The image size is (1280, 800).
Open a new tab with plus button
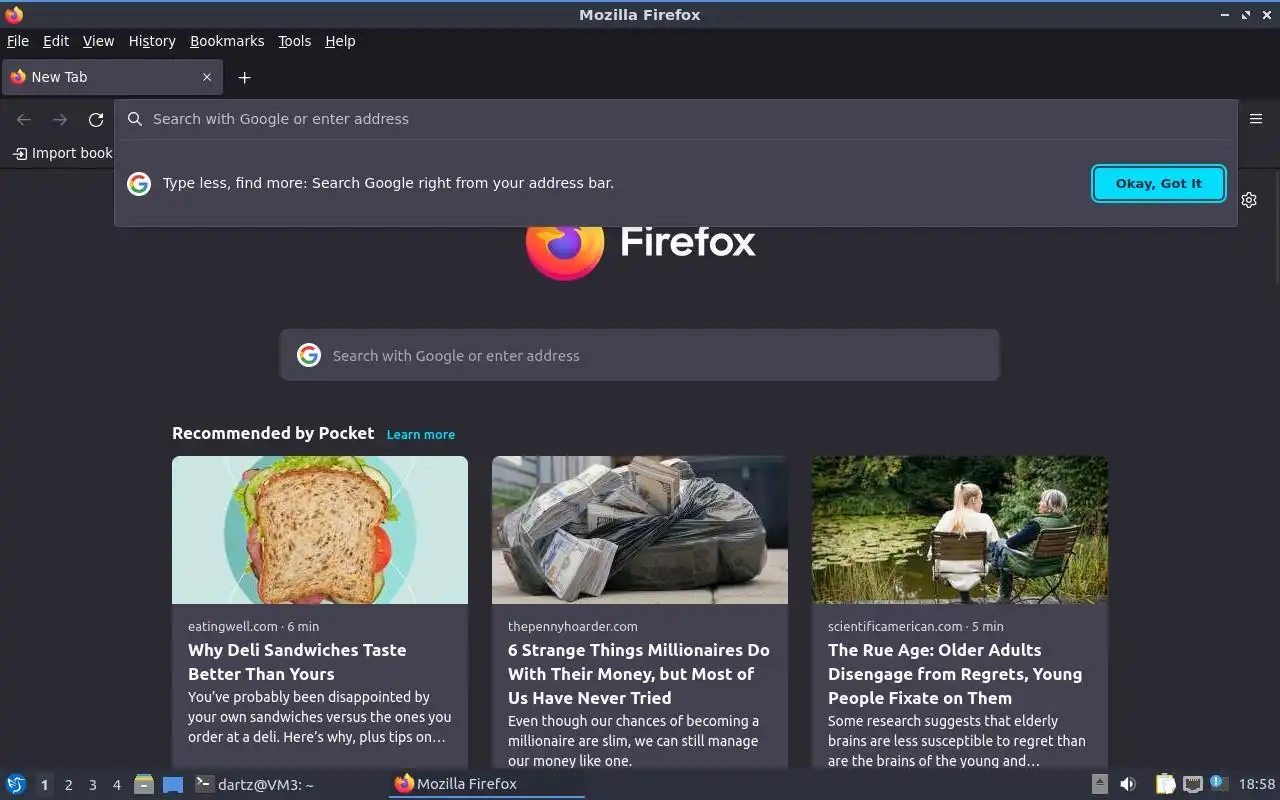[244, 77]
